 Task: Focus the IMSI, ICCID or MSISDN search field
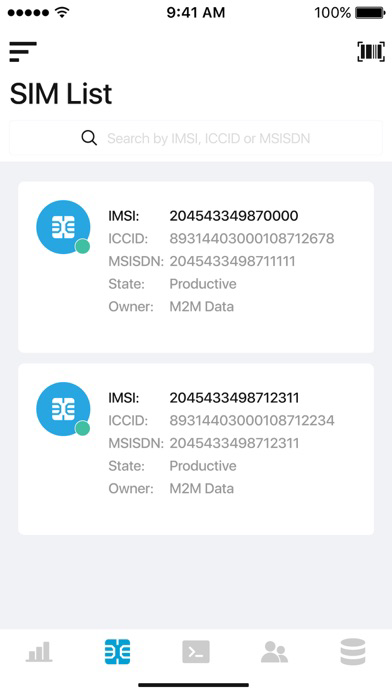pos(196,138)
